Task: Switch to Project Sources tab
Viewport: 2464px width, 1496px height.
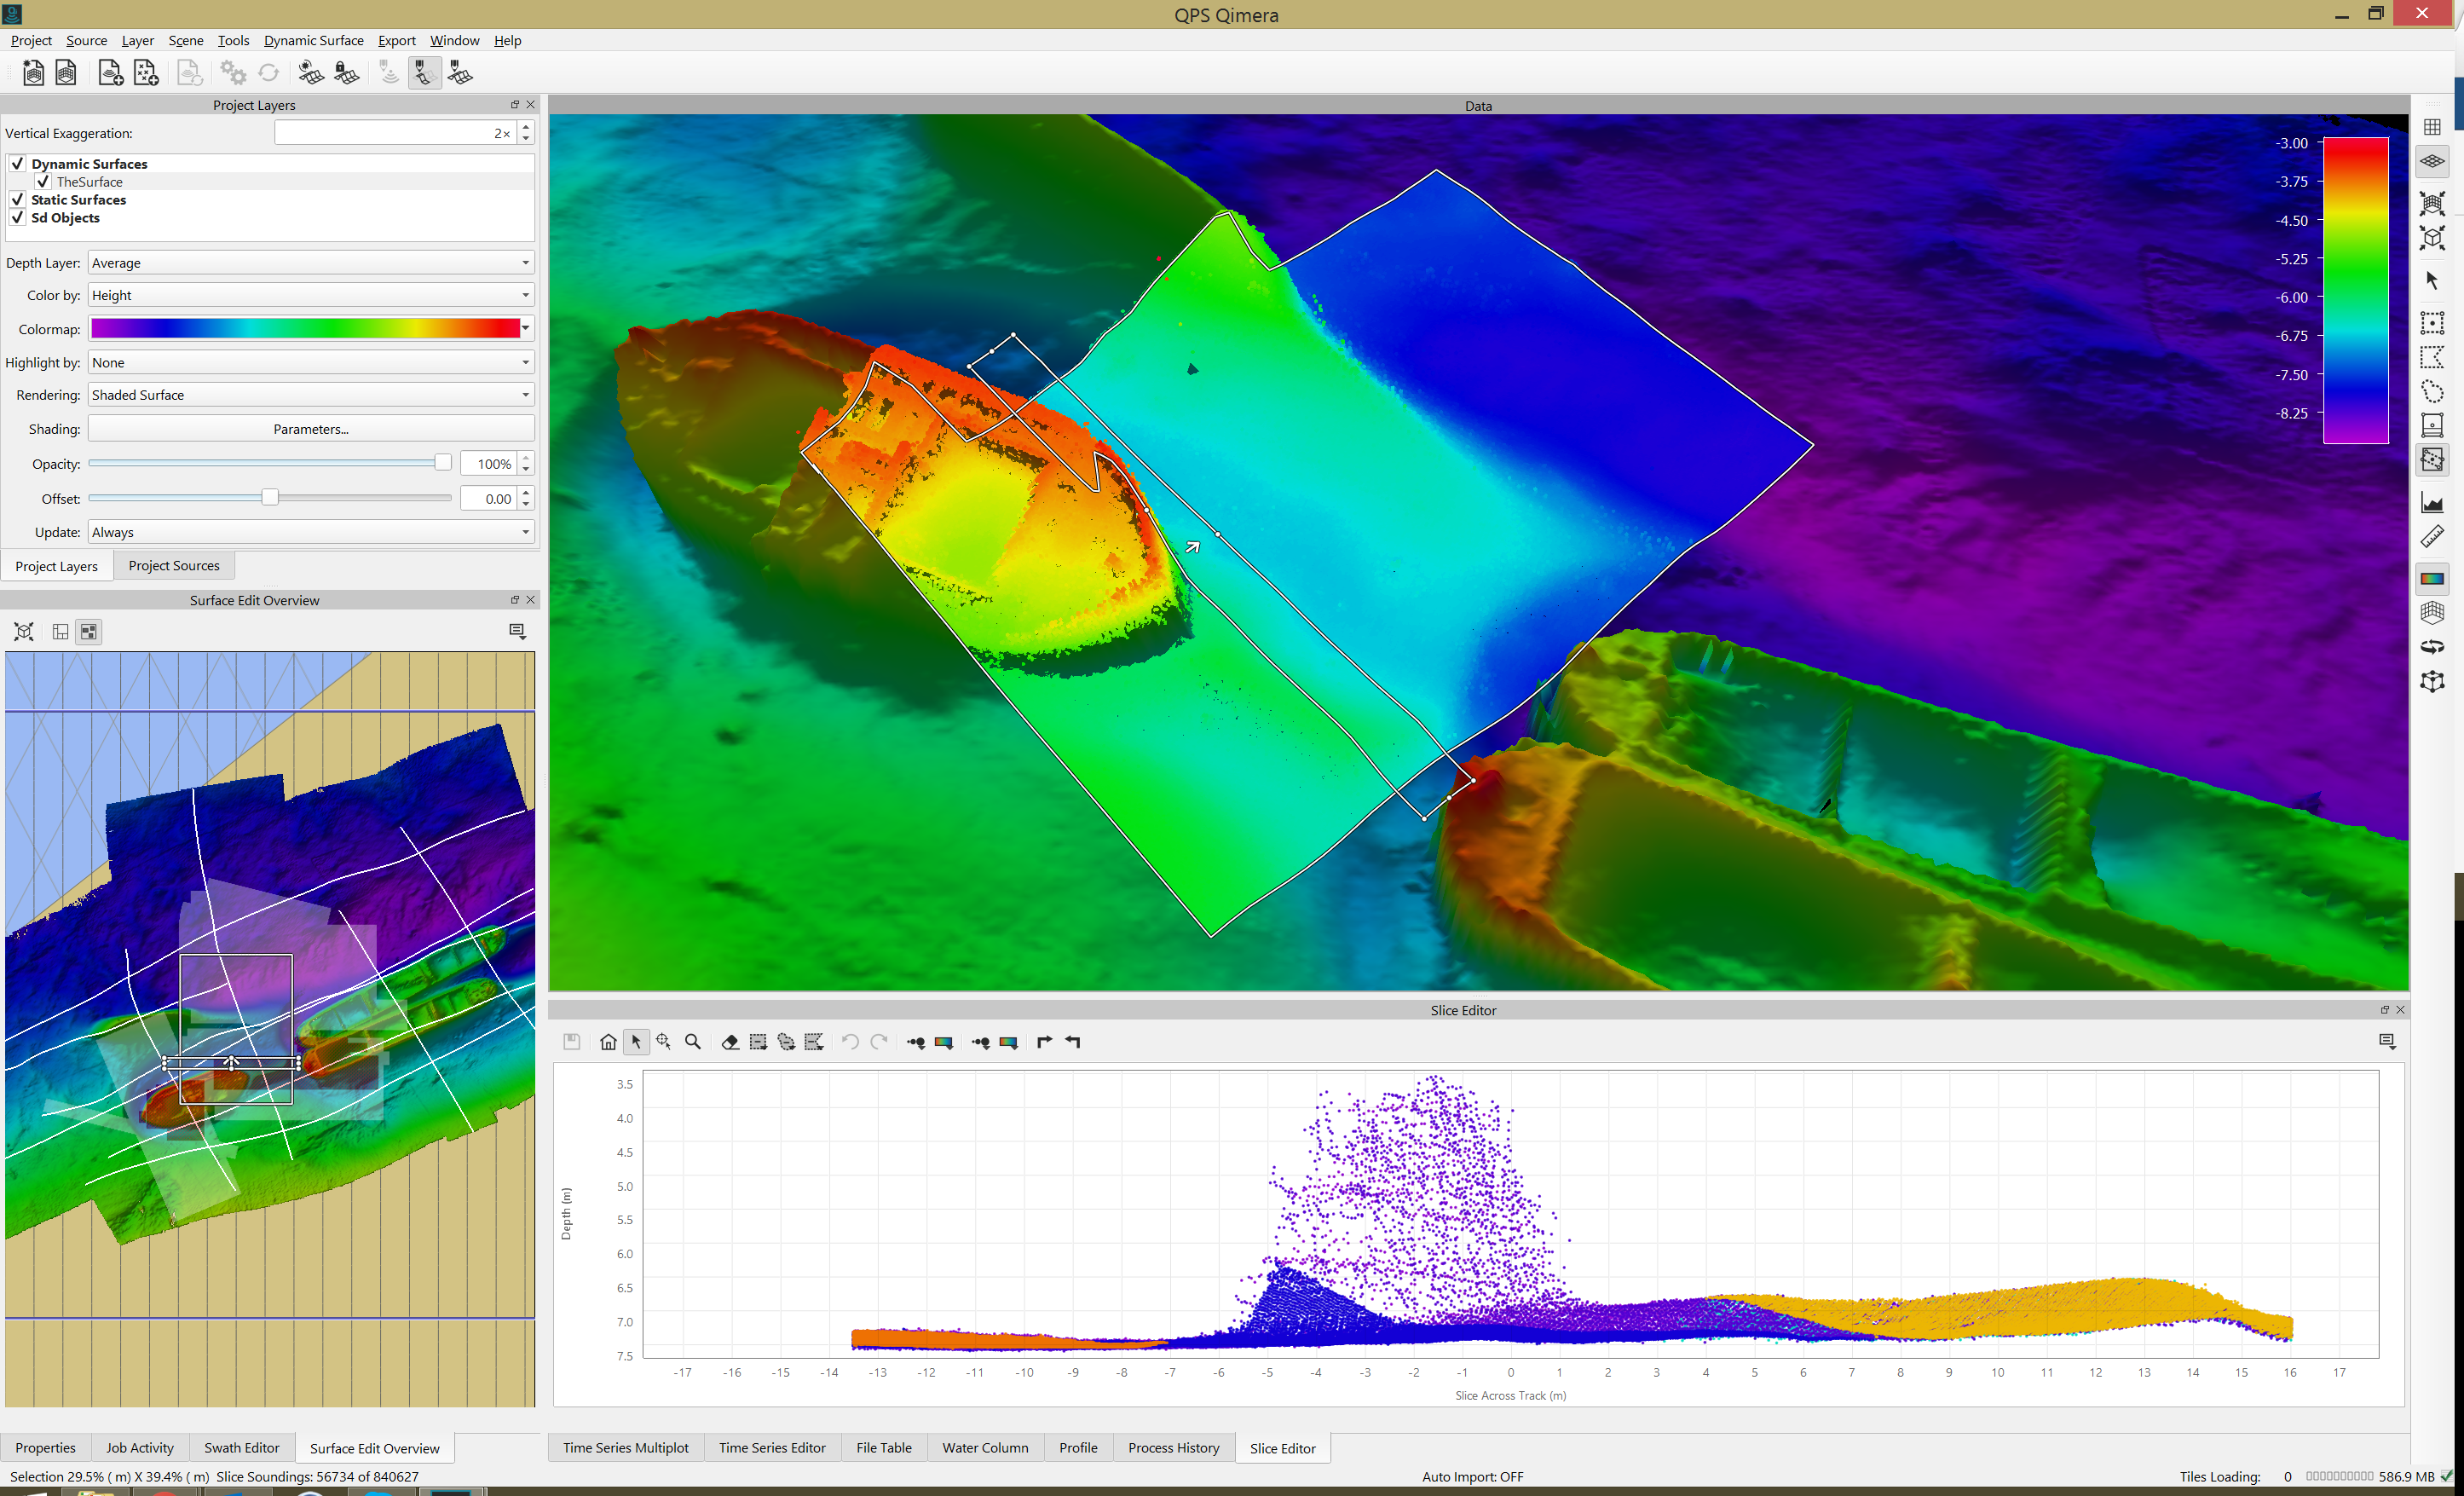Action: tap(174, 565)
